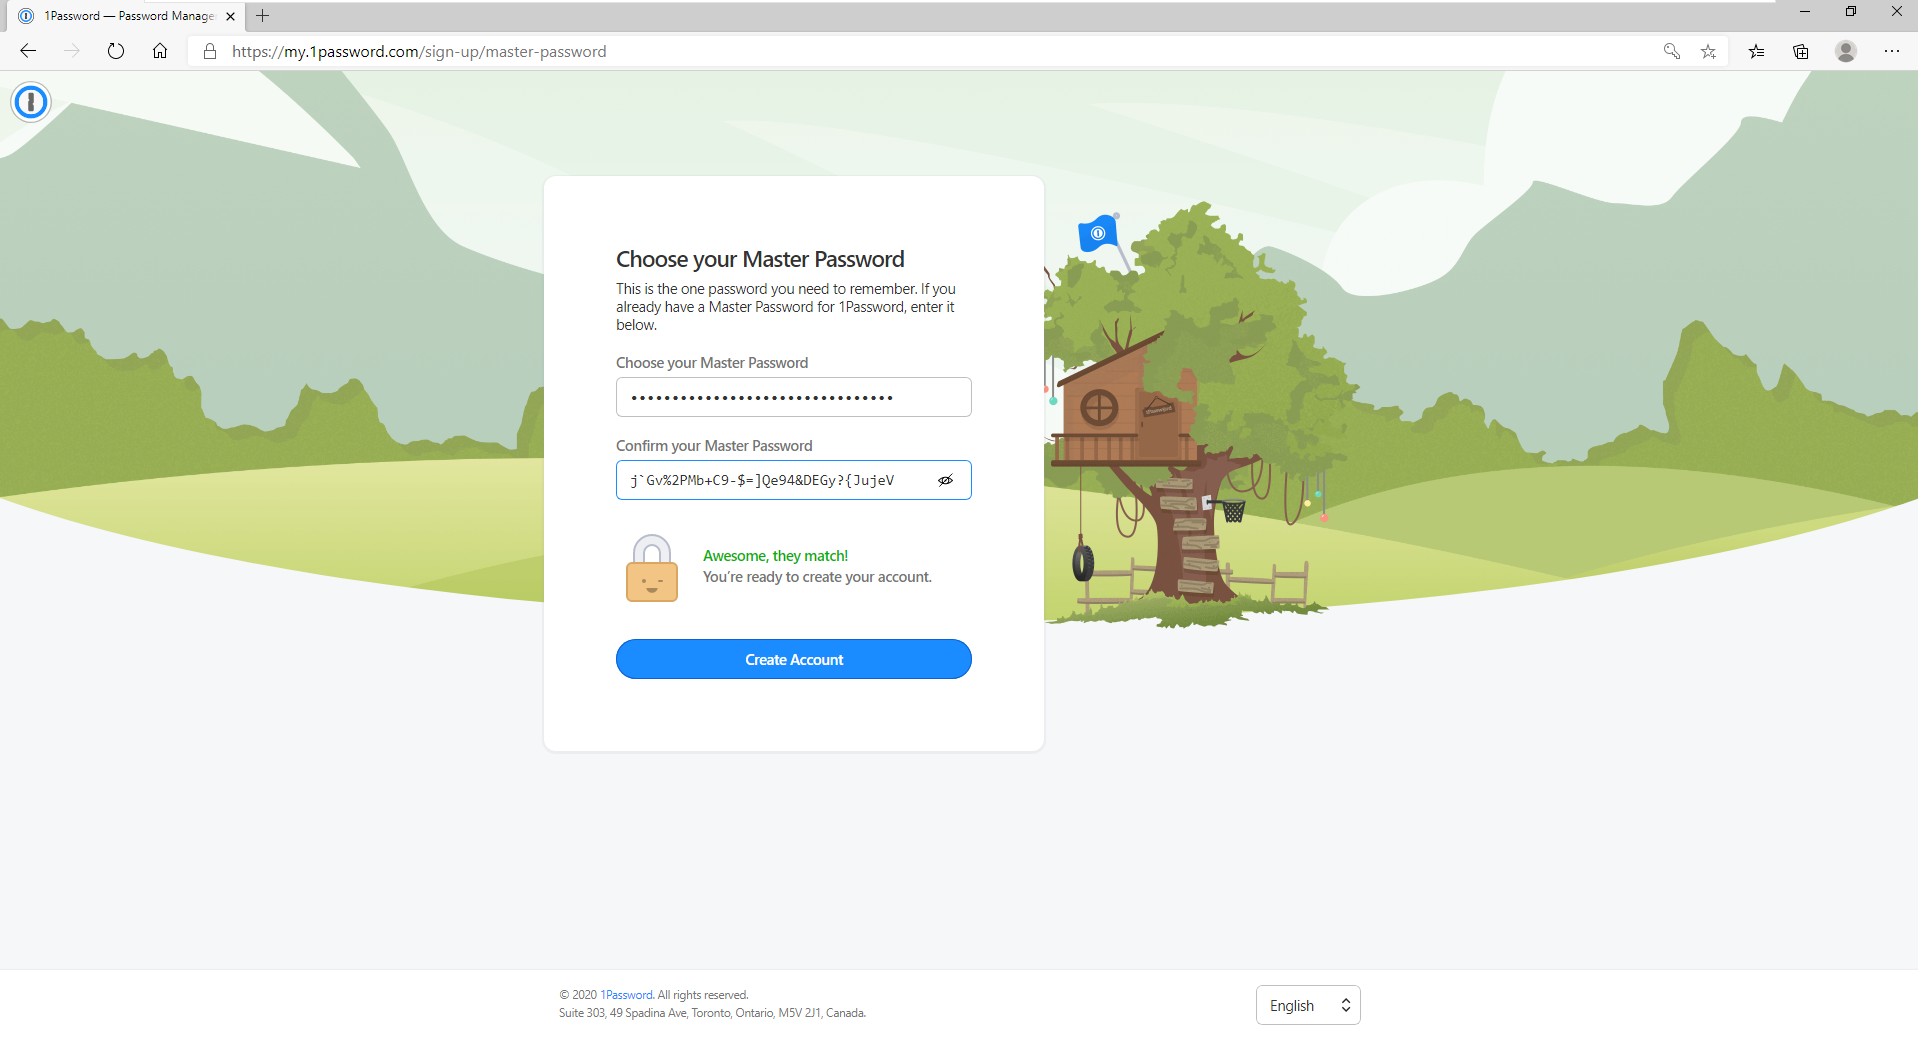
Task: Open the English language dropdown
Action: click(1308, 1005)
